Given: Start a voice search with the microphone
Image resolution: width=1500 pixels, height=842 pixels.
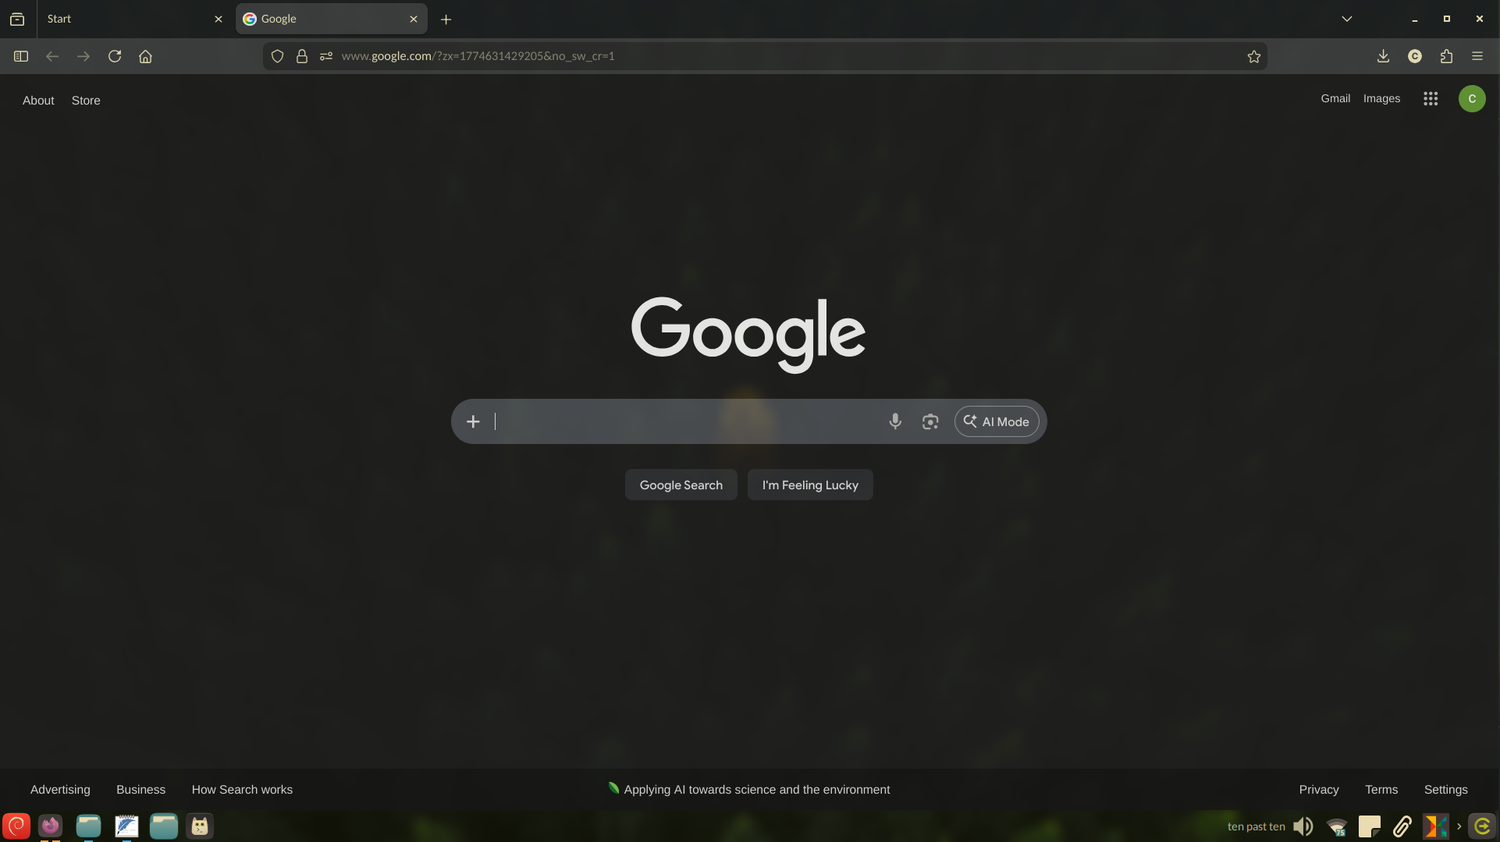Looking at the screenshot, I should tap(895, 422).
